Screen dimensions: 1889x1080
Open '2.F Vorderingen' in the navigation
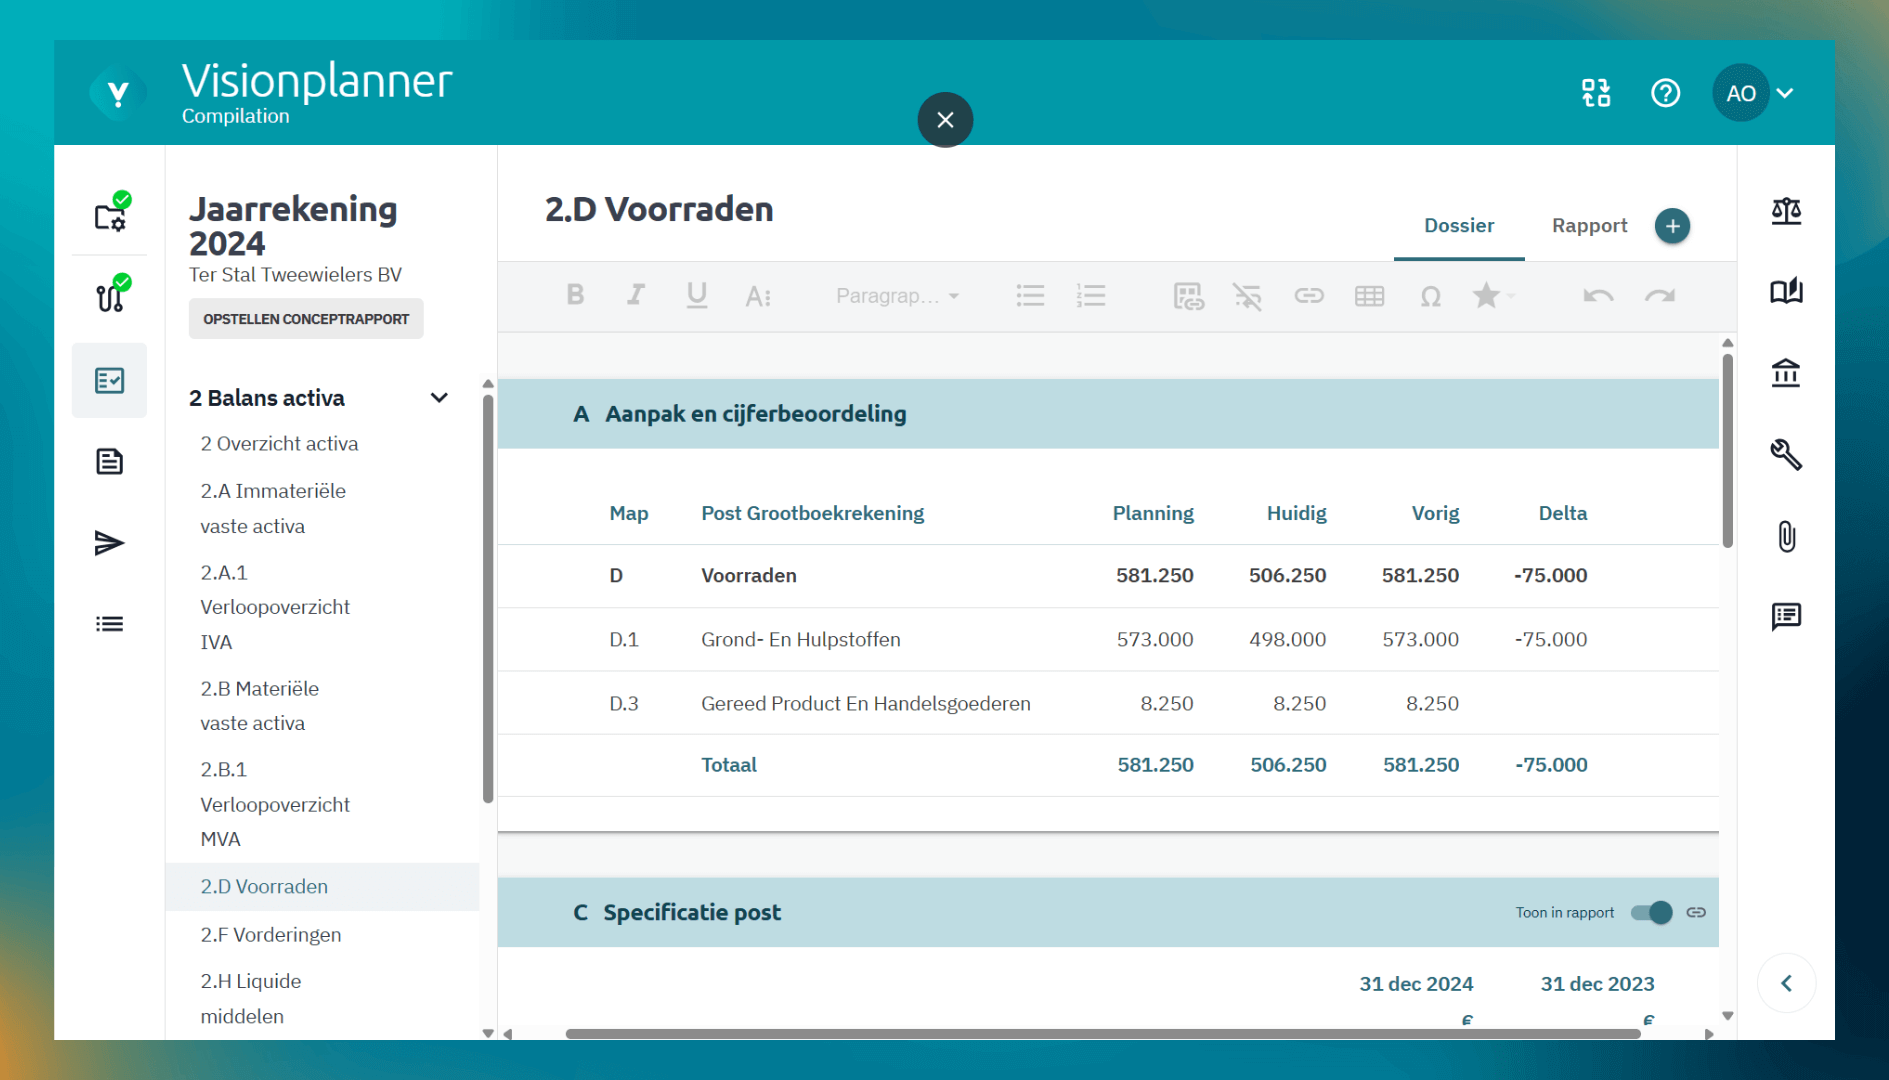click(x=271, y=934)
